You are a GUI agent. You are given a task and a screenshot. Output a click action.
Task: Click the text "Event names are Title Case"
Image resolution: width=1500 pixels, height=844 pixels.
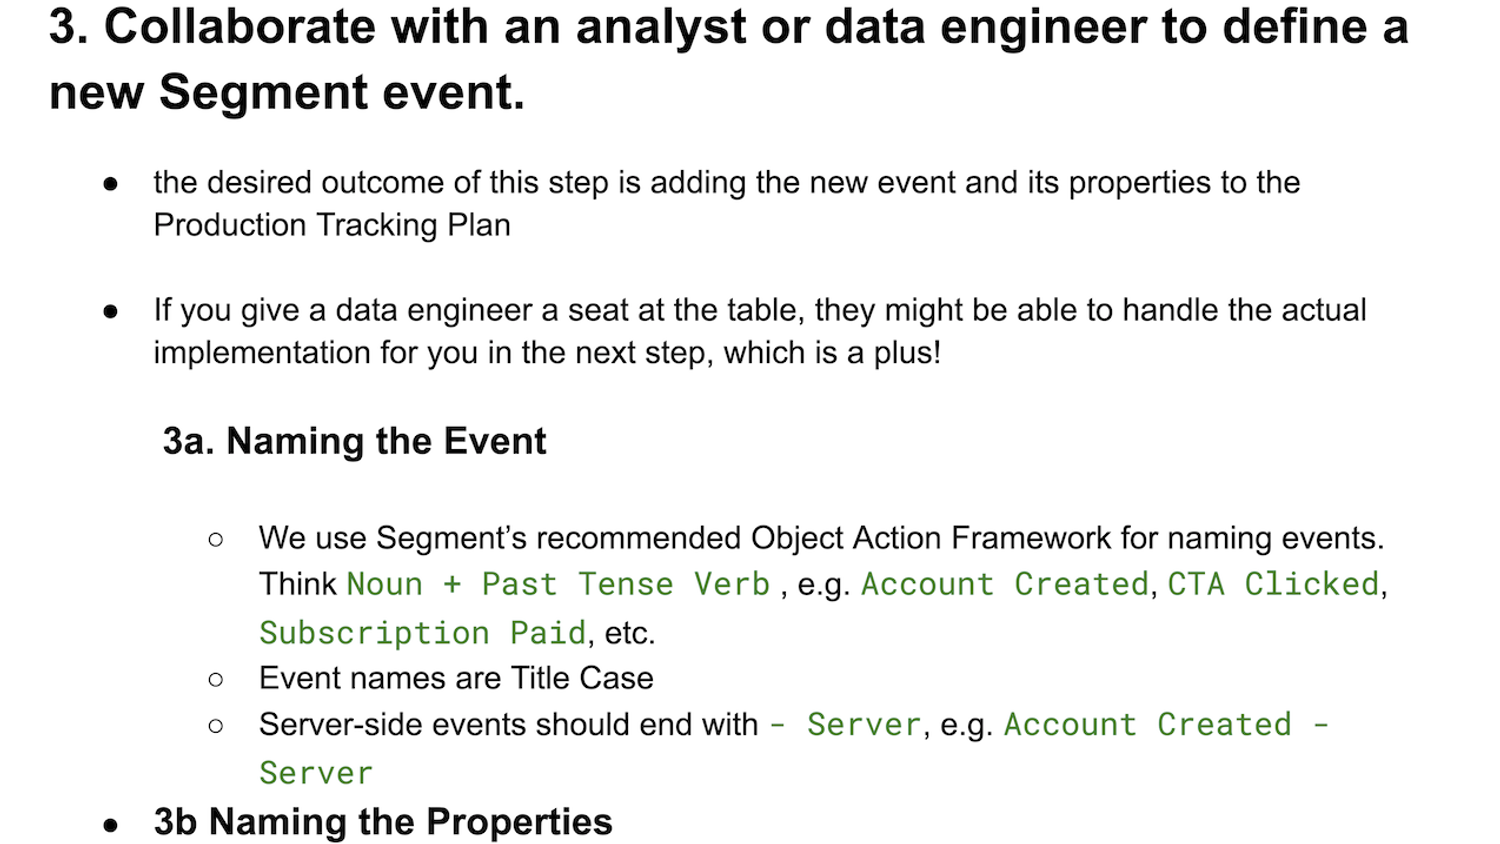pyautogui.click(x=456, y=678)
